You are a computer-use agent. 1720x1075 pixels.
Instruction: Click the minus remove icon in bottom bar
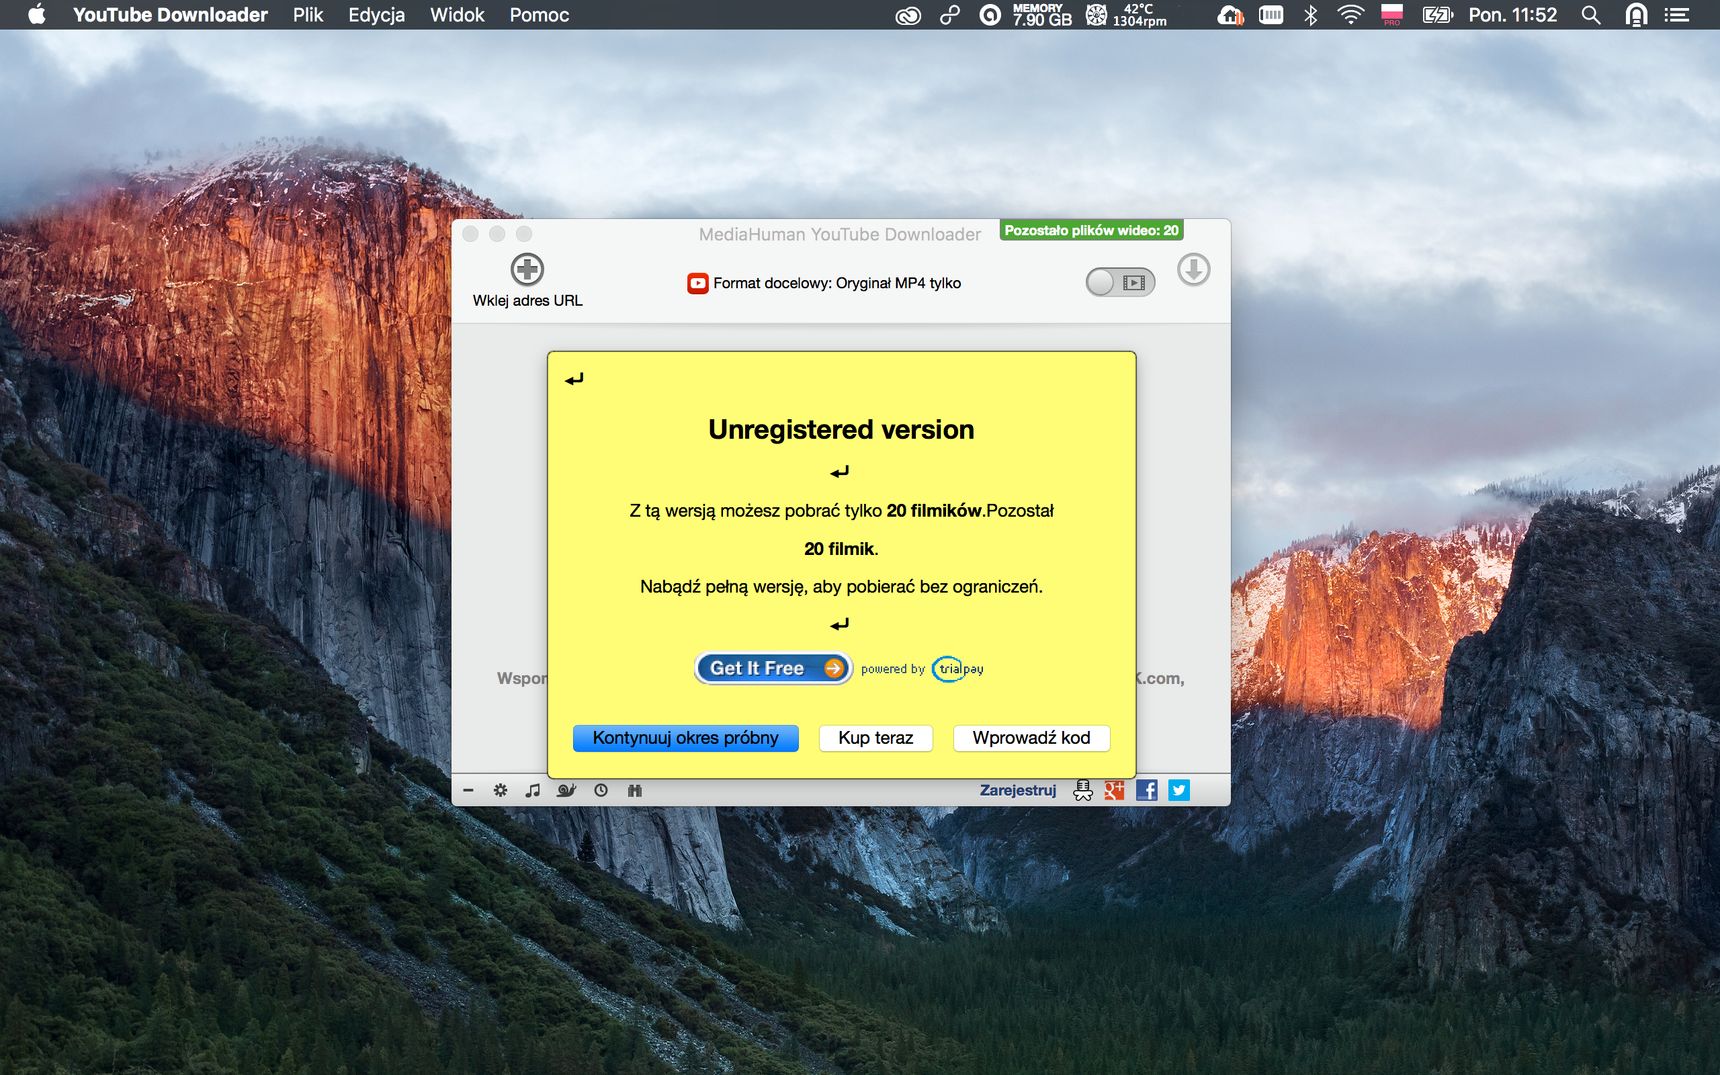click(x=468, y=790)
